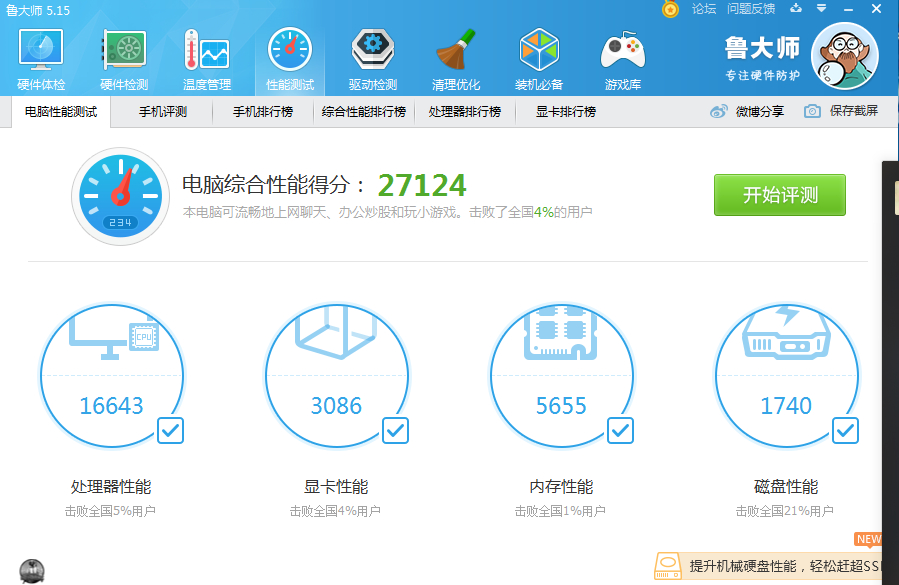Click the Lu Dashi avatar logo
Viewport: 899px width, 585px height.
pos(845,56)
